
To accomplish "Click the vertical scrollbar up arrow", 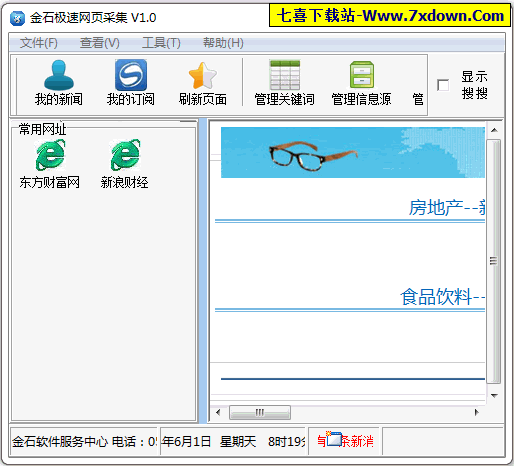I will [x=494, y=130].
